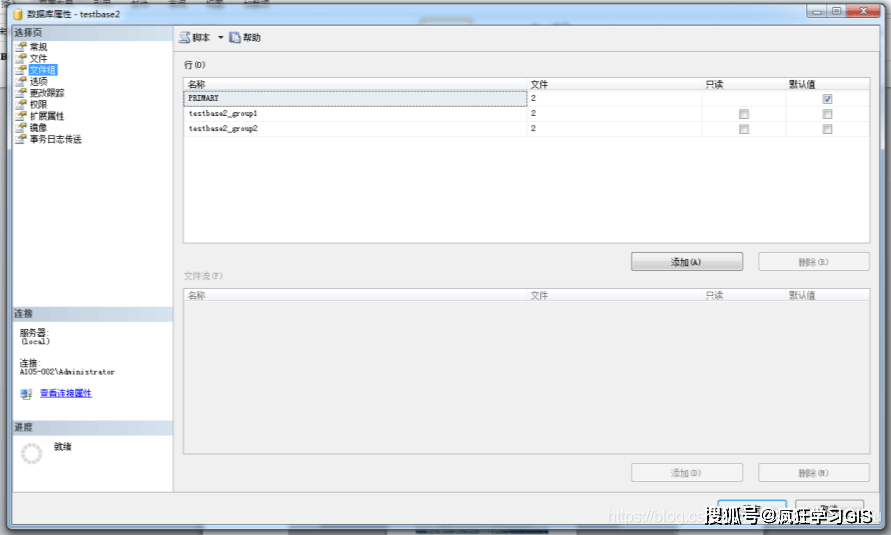The height and width of the screenshot is (535, 891).
Task: Expand the 脚本 dropdown arrow
Action: click(x=220, y=37)
